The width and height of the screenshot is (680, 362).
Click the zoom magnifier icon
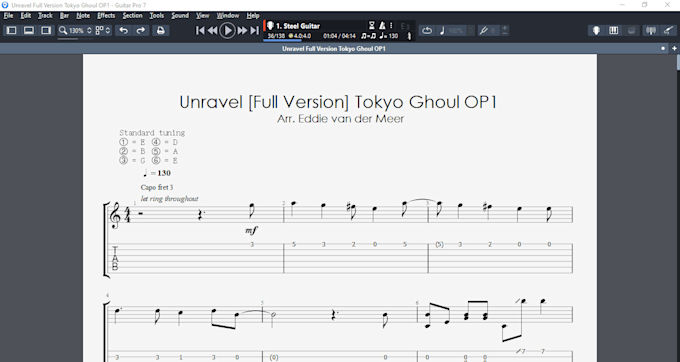pyautogui.click(x=63, y=30)
